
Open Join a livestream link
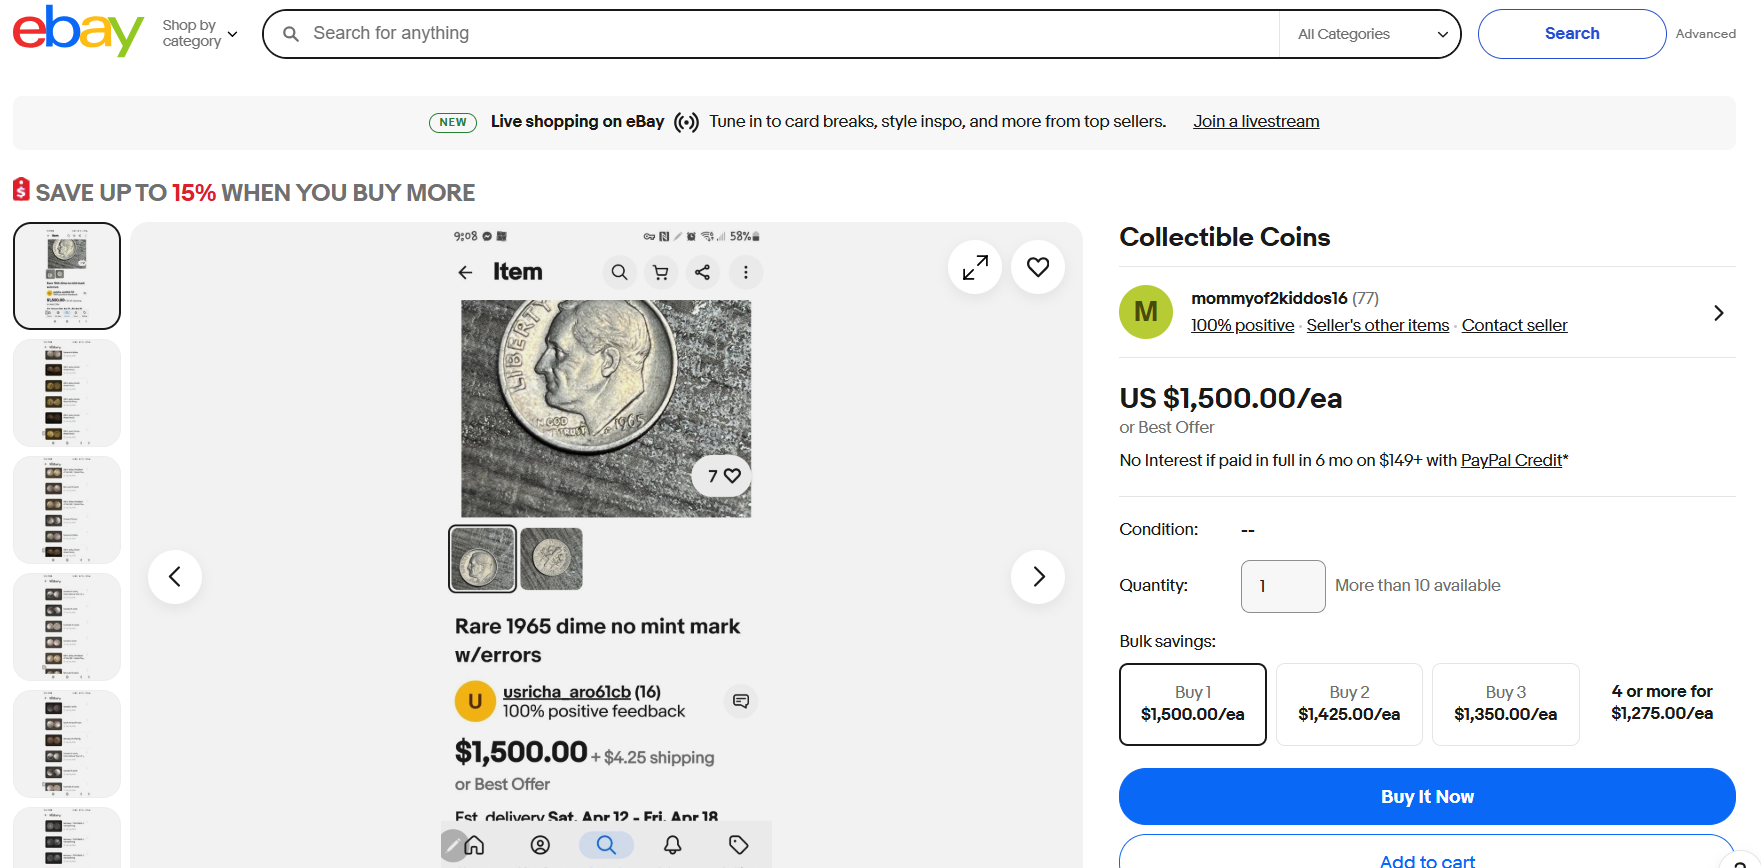coord(1256,122)
